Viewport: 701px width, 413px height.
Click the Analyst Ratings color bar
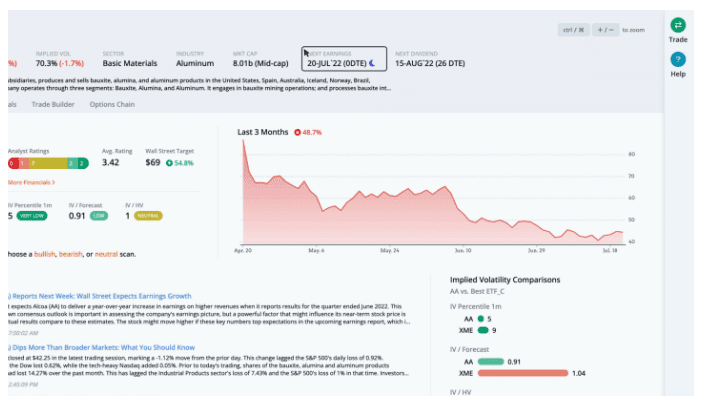(x=47, y=162)
